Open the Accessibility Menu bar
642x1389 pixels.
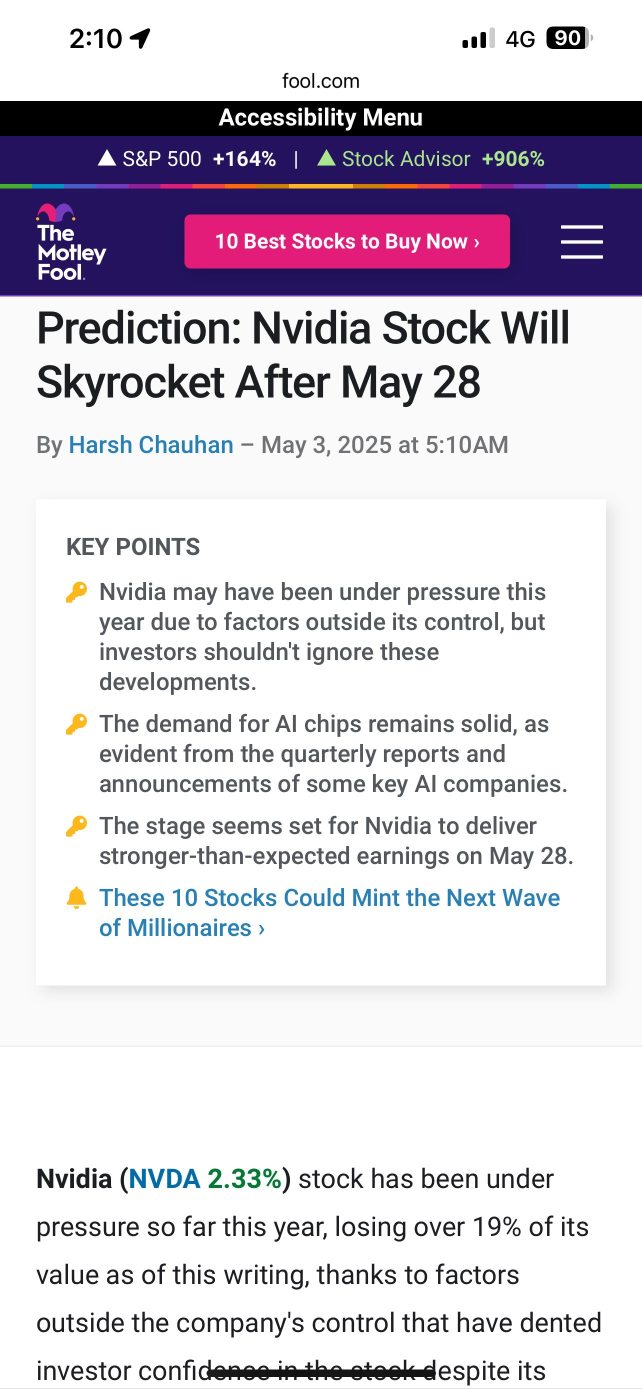[x=321, y=118]
